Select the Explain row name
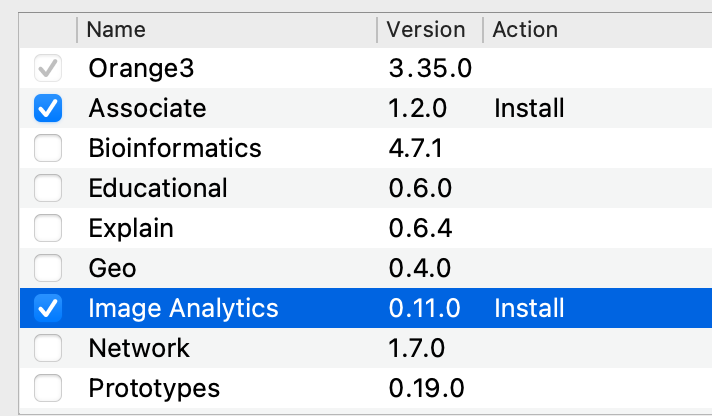The width and height of the screenshot is (712, 416). [131, 228]
